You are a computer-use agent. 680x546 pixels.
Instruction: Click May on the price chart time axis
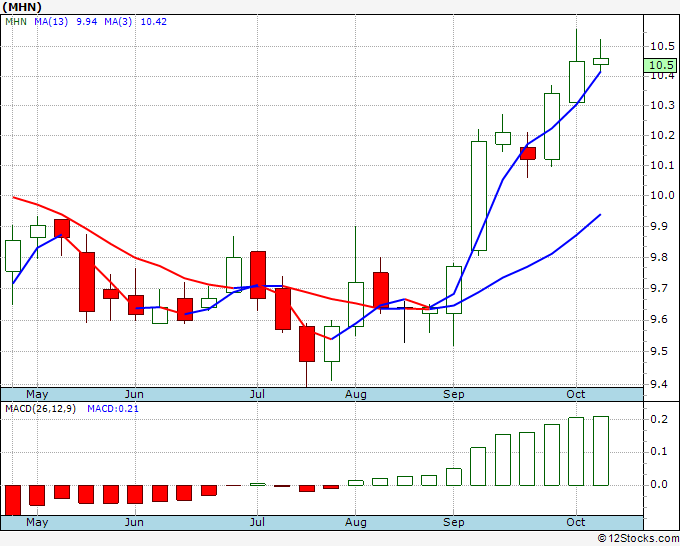click(37, 394)
